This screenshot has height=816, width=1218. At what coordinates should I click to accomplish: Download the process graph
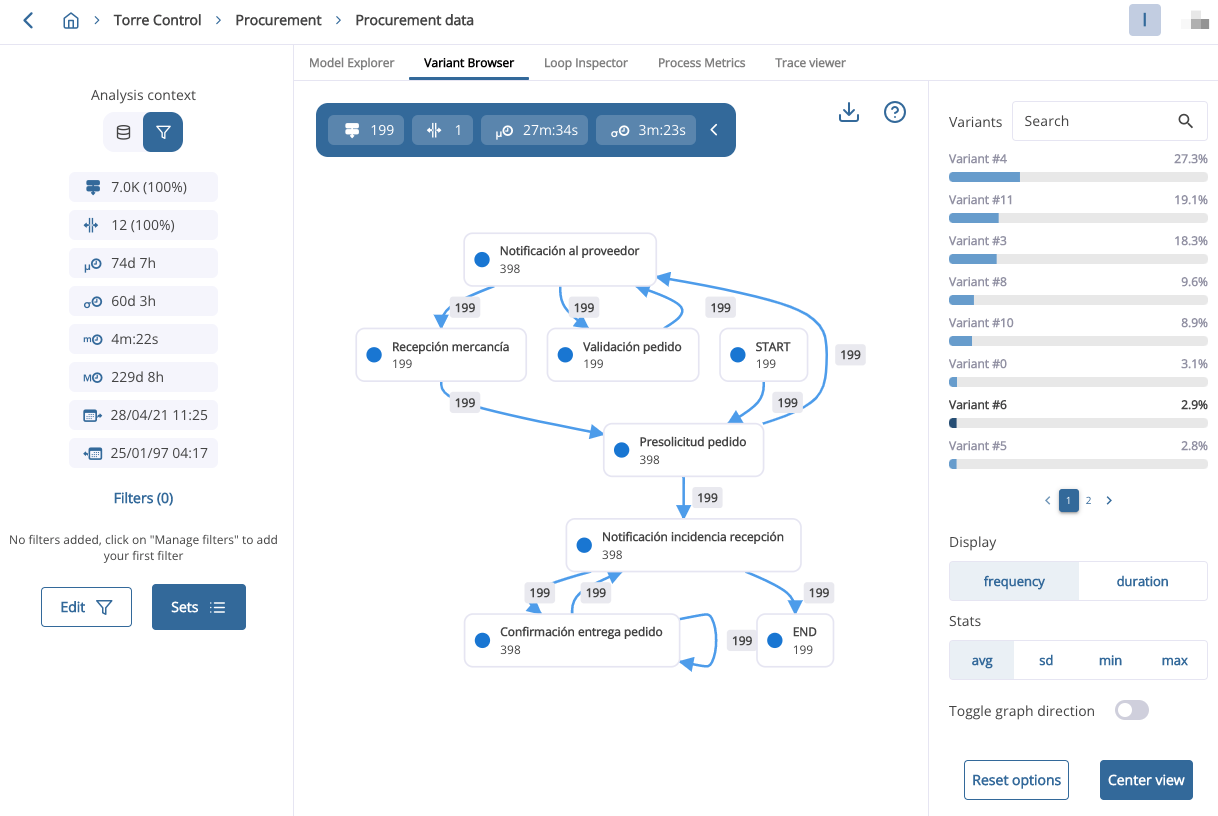click(849, 113)
